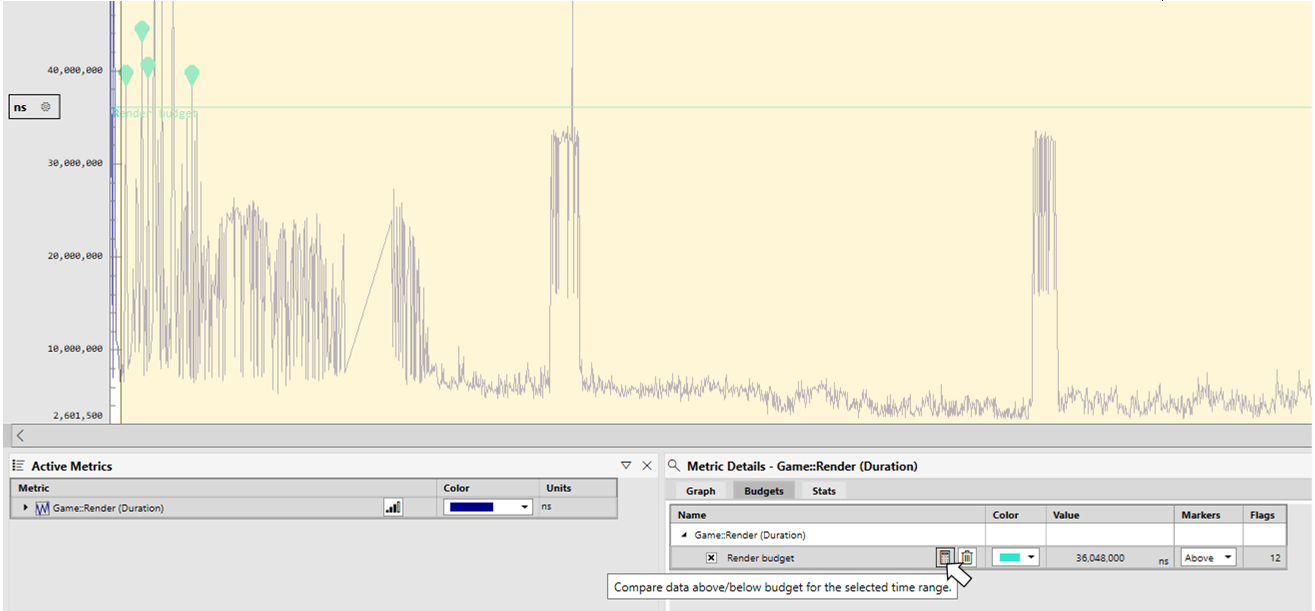This screenshot has height=611, width=1315.
Task: Delete the Render budget with trash icon
Action: coord(967,557)
